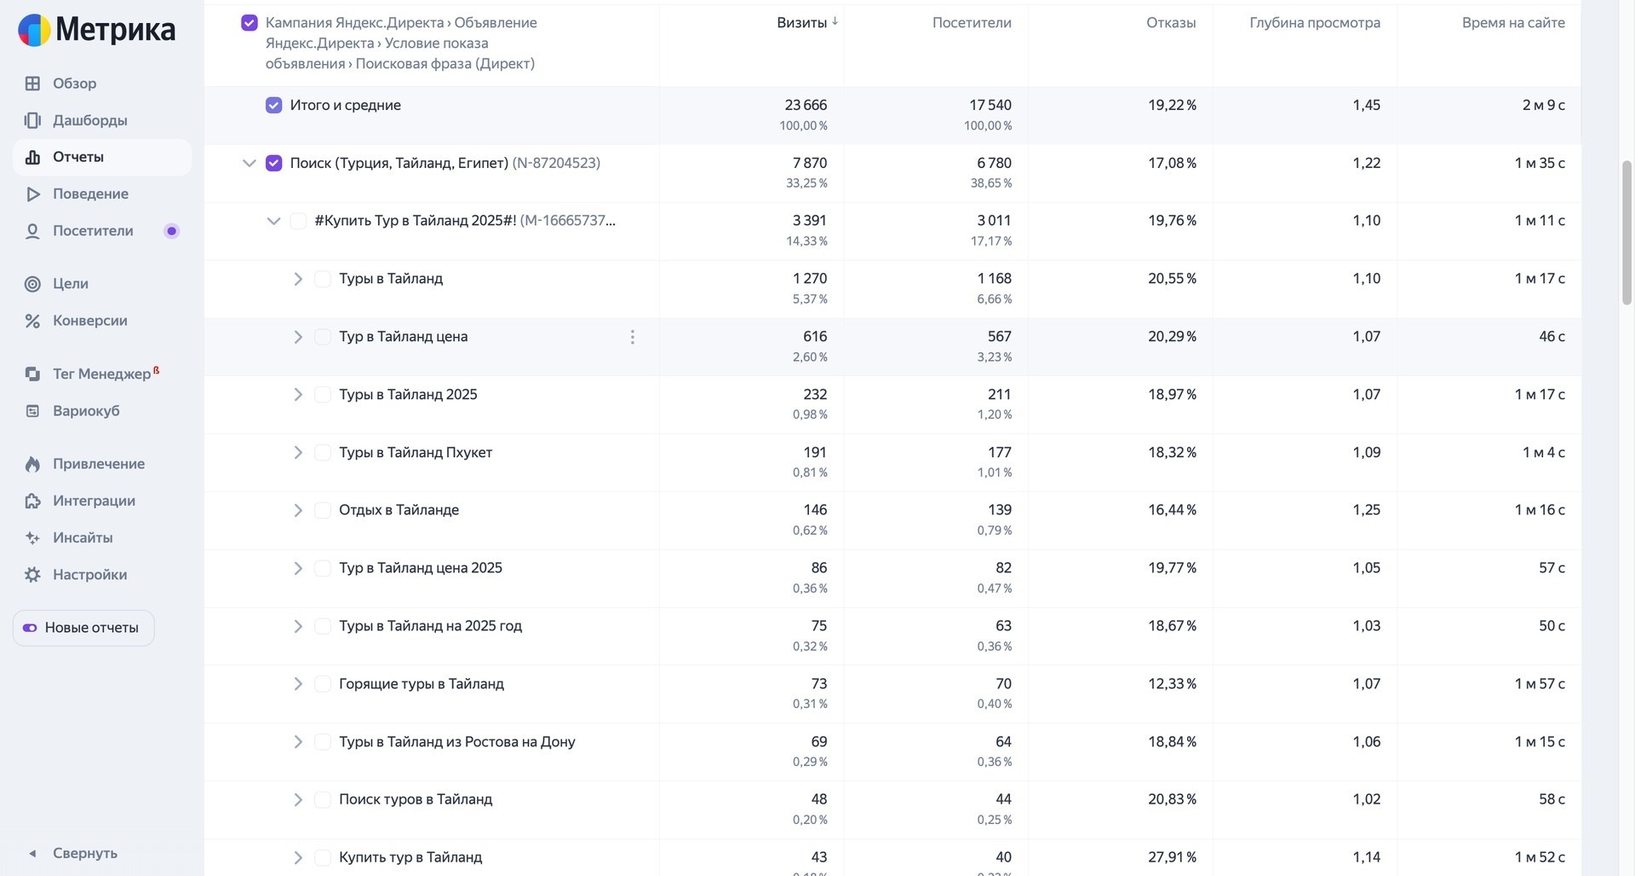Click the vertical page scrollbar
This screenshot has width=1635, height=876.
pyautogui.click(x=1626, y=232)
